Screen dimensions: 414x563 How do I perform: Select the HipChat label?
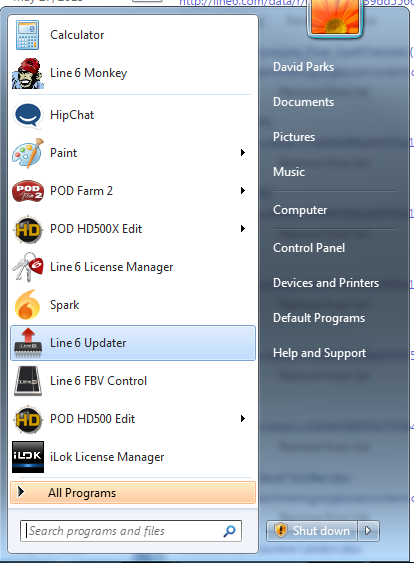click(x=72, y=115)
